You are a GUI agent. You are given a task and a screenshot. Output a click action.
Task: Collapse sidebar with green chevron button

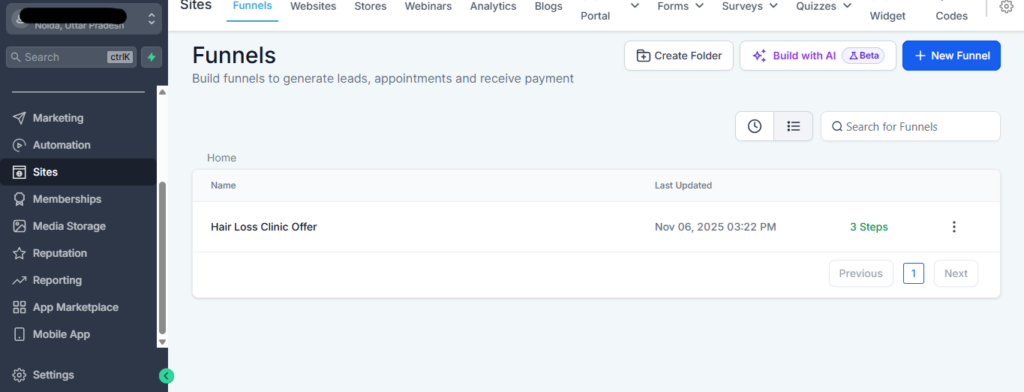[x=167, y=376]
